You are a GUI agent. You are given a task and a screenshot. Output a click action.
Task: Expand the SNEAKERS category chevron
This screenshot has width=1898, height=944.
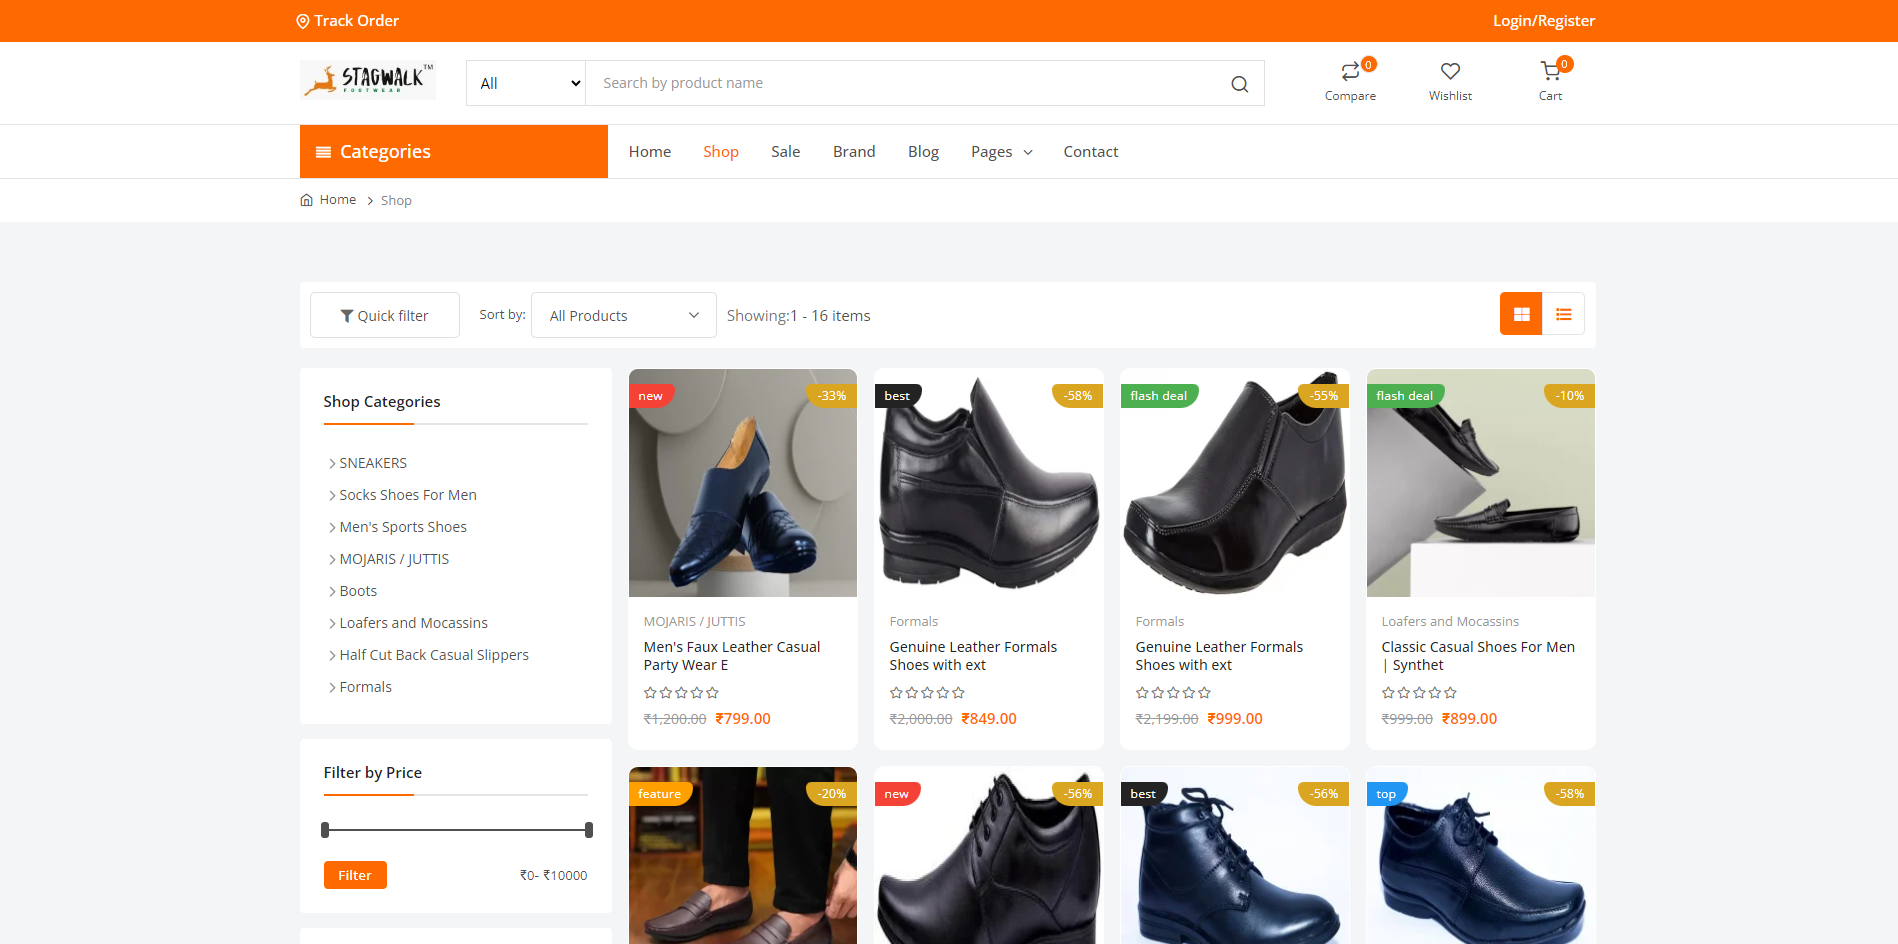tap(332, 464)
